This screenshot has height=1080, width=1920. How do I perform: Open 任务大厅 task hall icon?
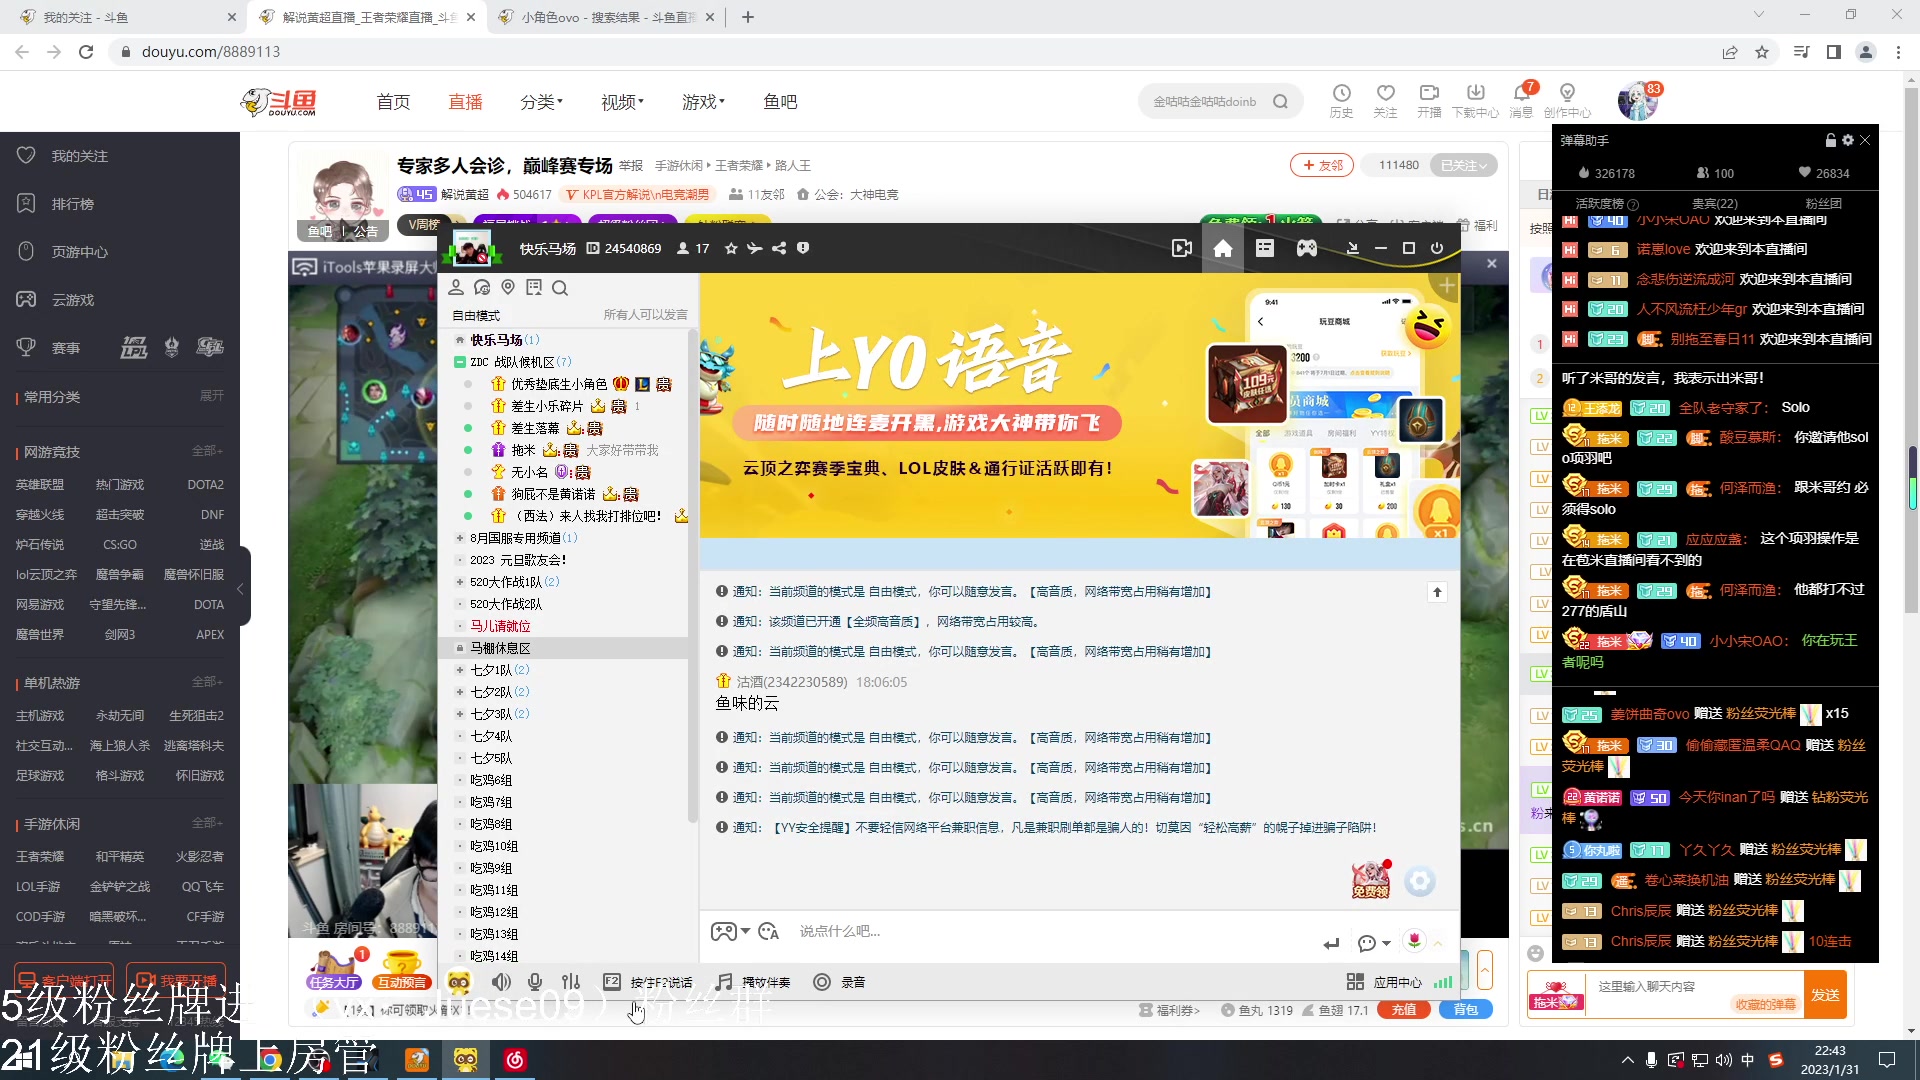point(334,970)
